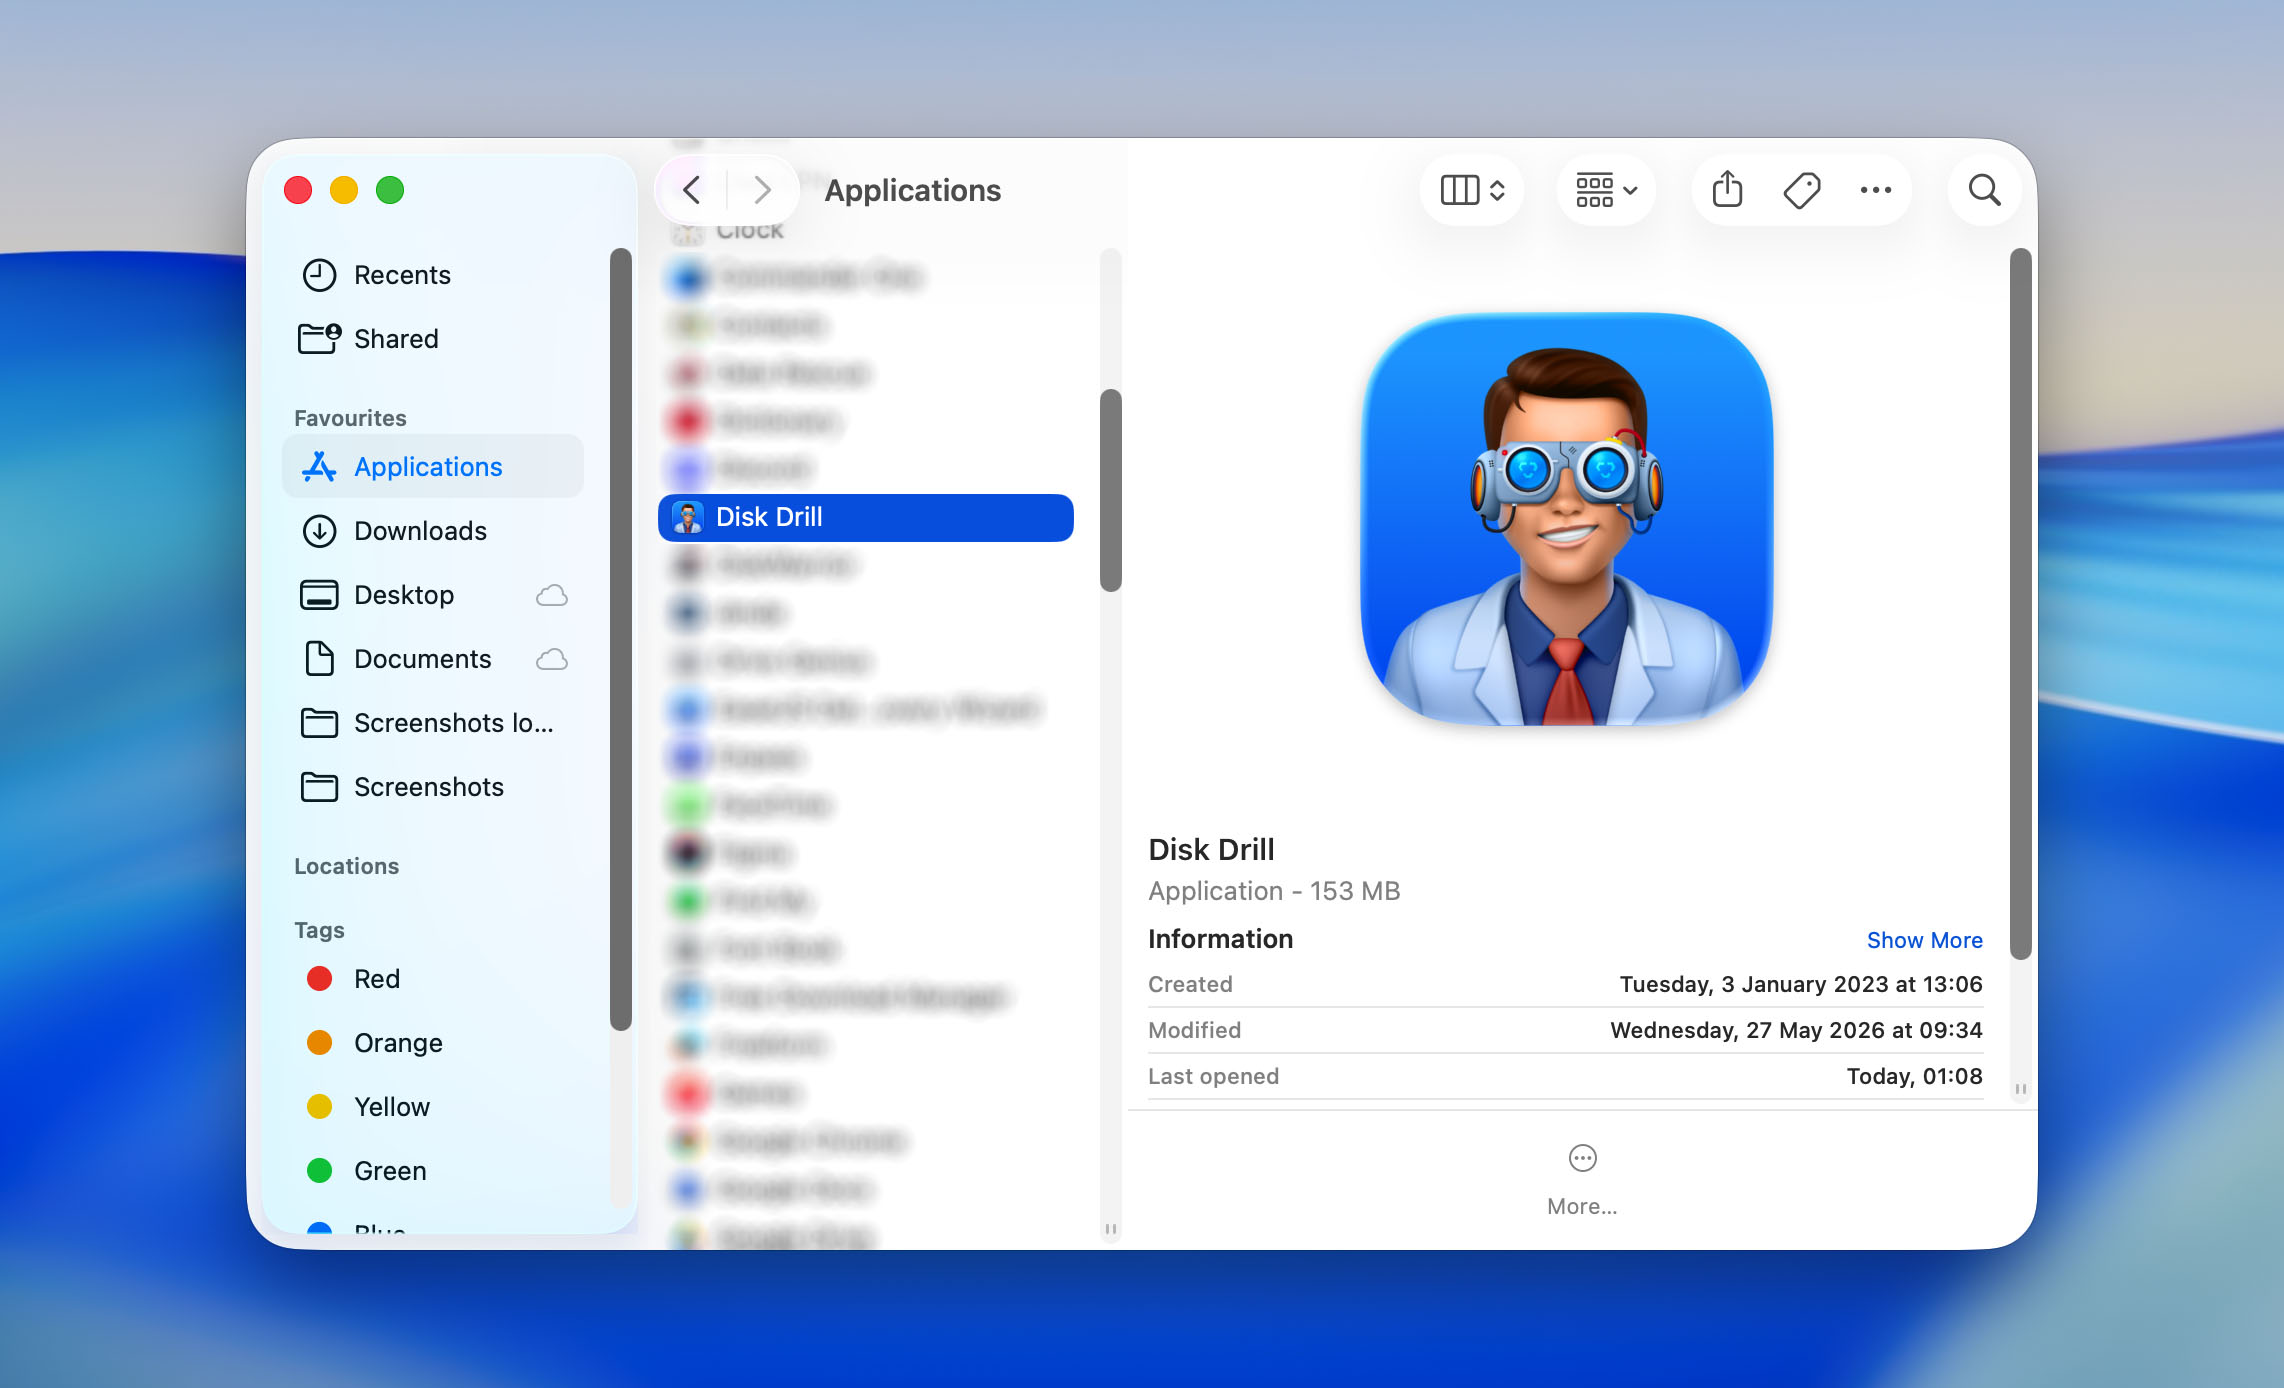
Task: Click the sidebar scrollbar
Action: coord(620,639)
